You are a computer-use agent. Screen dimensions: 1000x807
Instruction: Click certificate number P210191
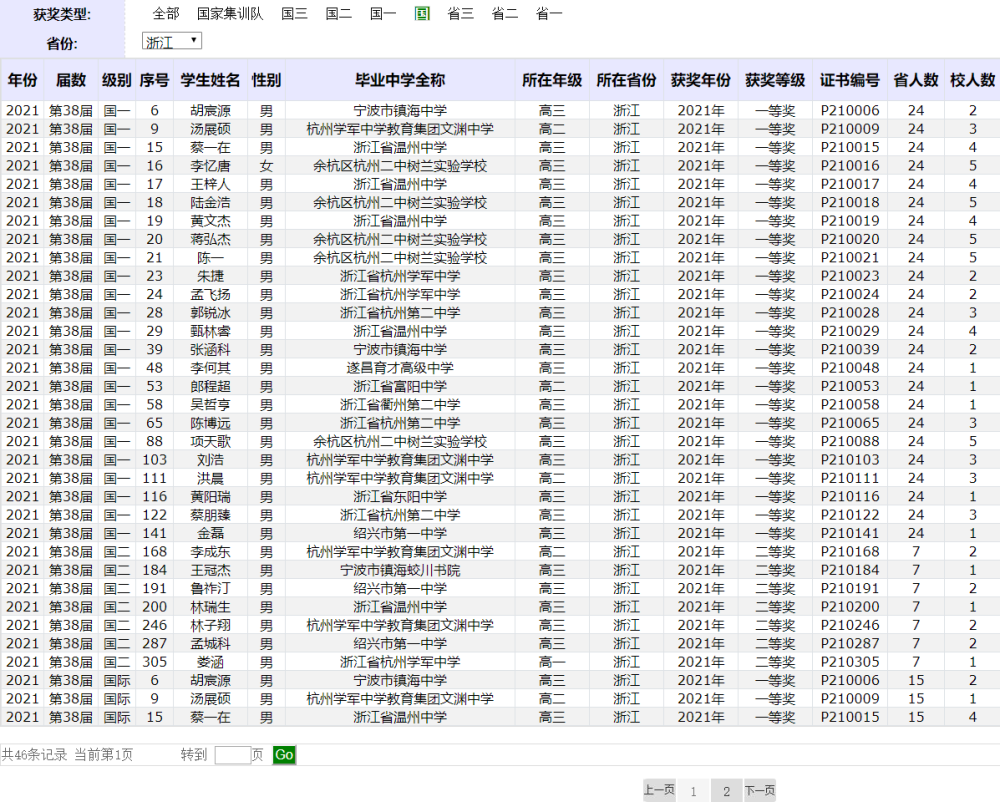[850, 589]
